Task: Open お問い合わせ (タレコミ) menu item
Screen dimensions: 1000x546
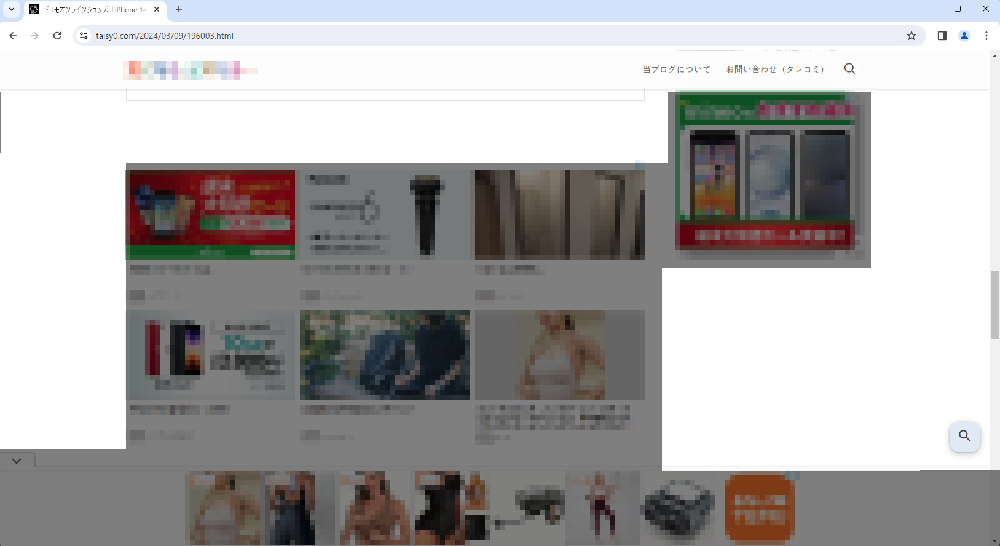Action: coord(775,70)
